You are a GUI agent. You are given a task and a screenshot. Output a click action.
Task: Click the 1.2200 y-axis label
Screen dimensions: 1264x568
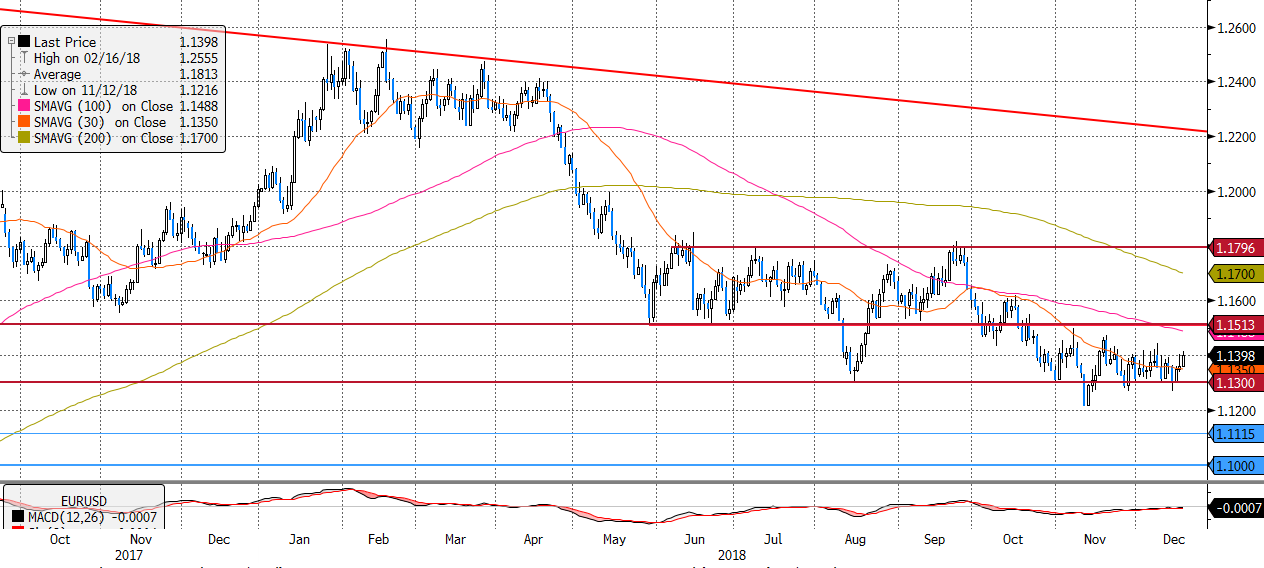1236,137
